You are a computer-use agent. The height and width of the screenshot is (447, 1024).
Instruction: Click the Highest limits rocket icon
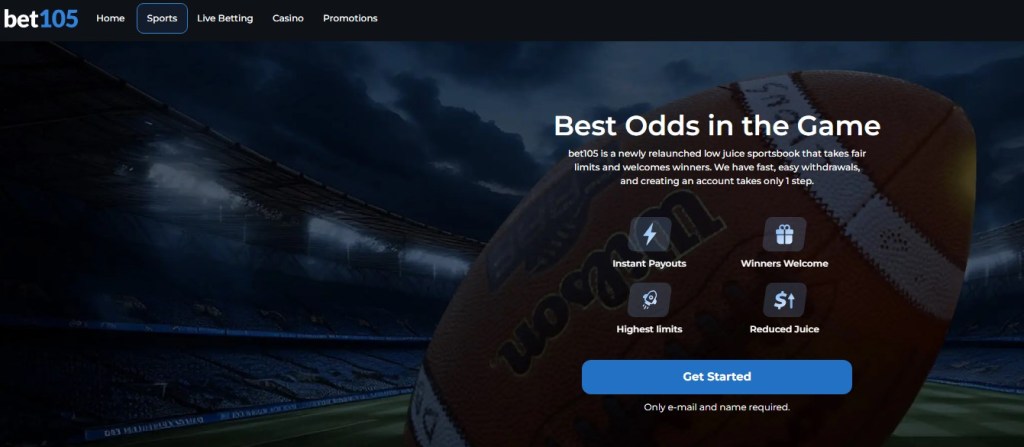coord(649,300)
